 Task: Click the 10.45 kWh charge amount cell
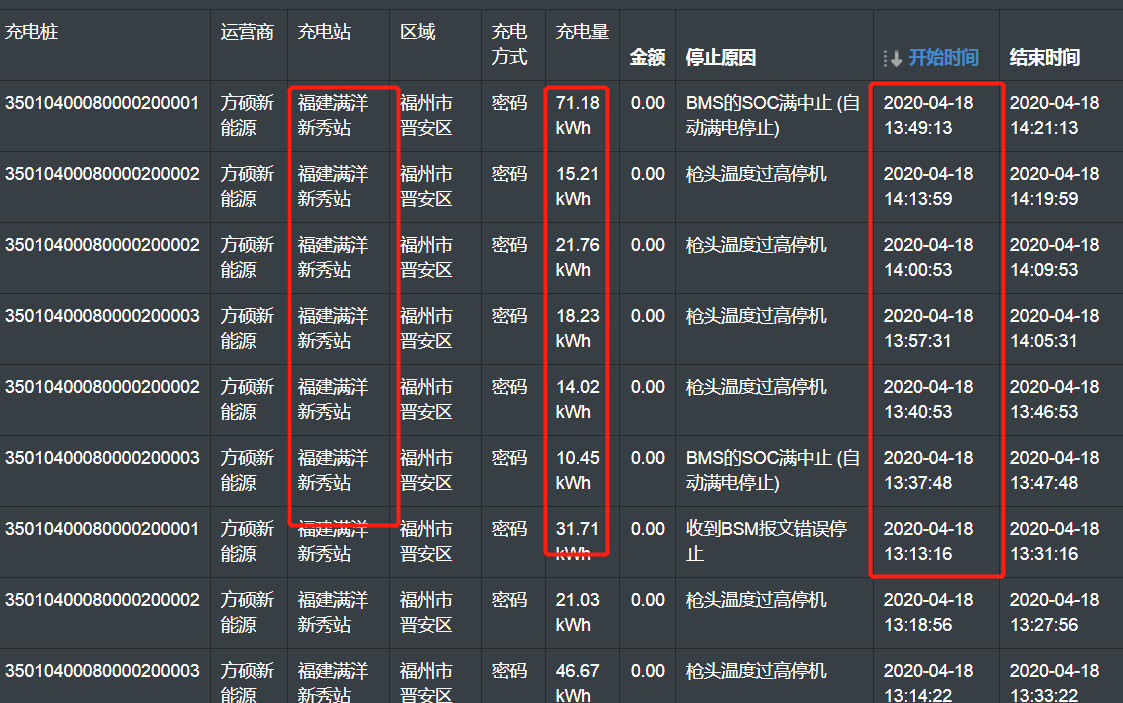[x=577, y=470]
